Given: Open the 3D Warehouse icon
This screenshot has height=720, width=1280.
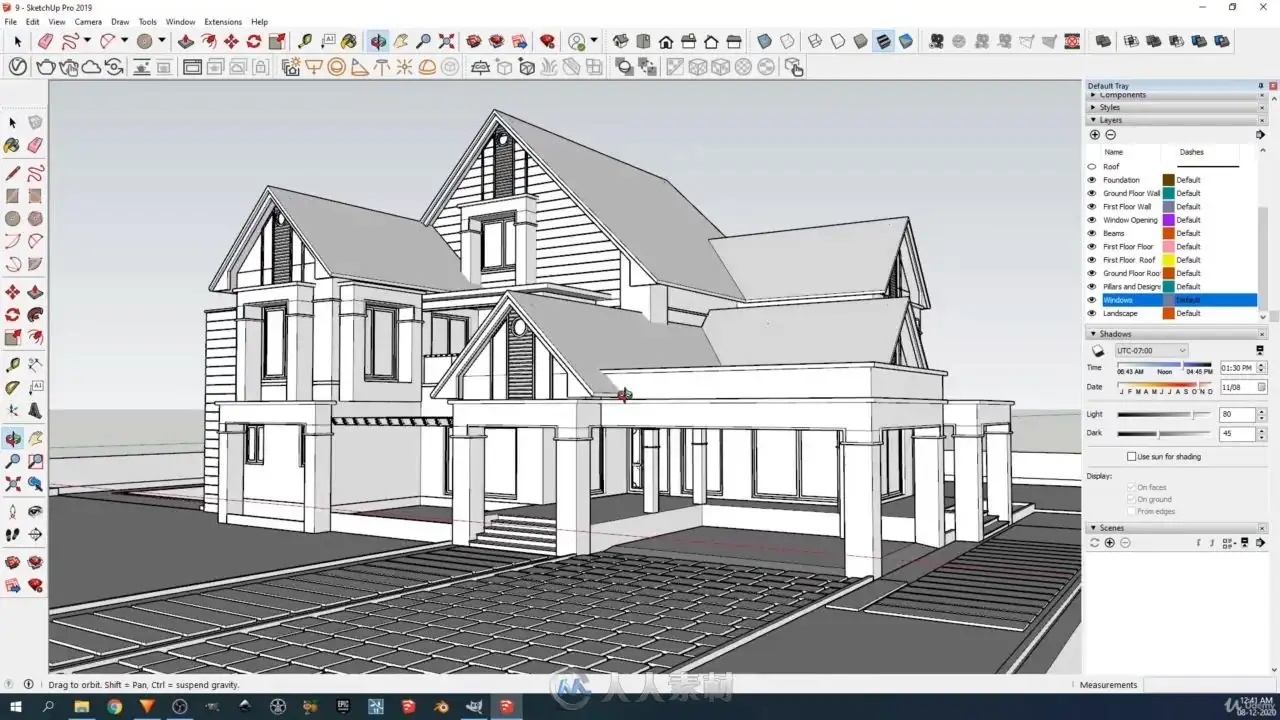Looking at the screenshot, I should point(474,41).
